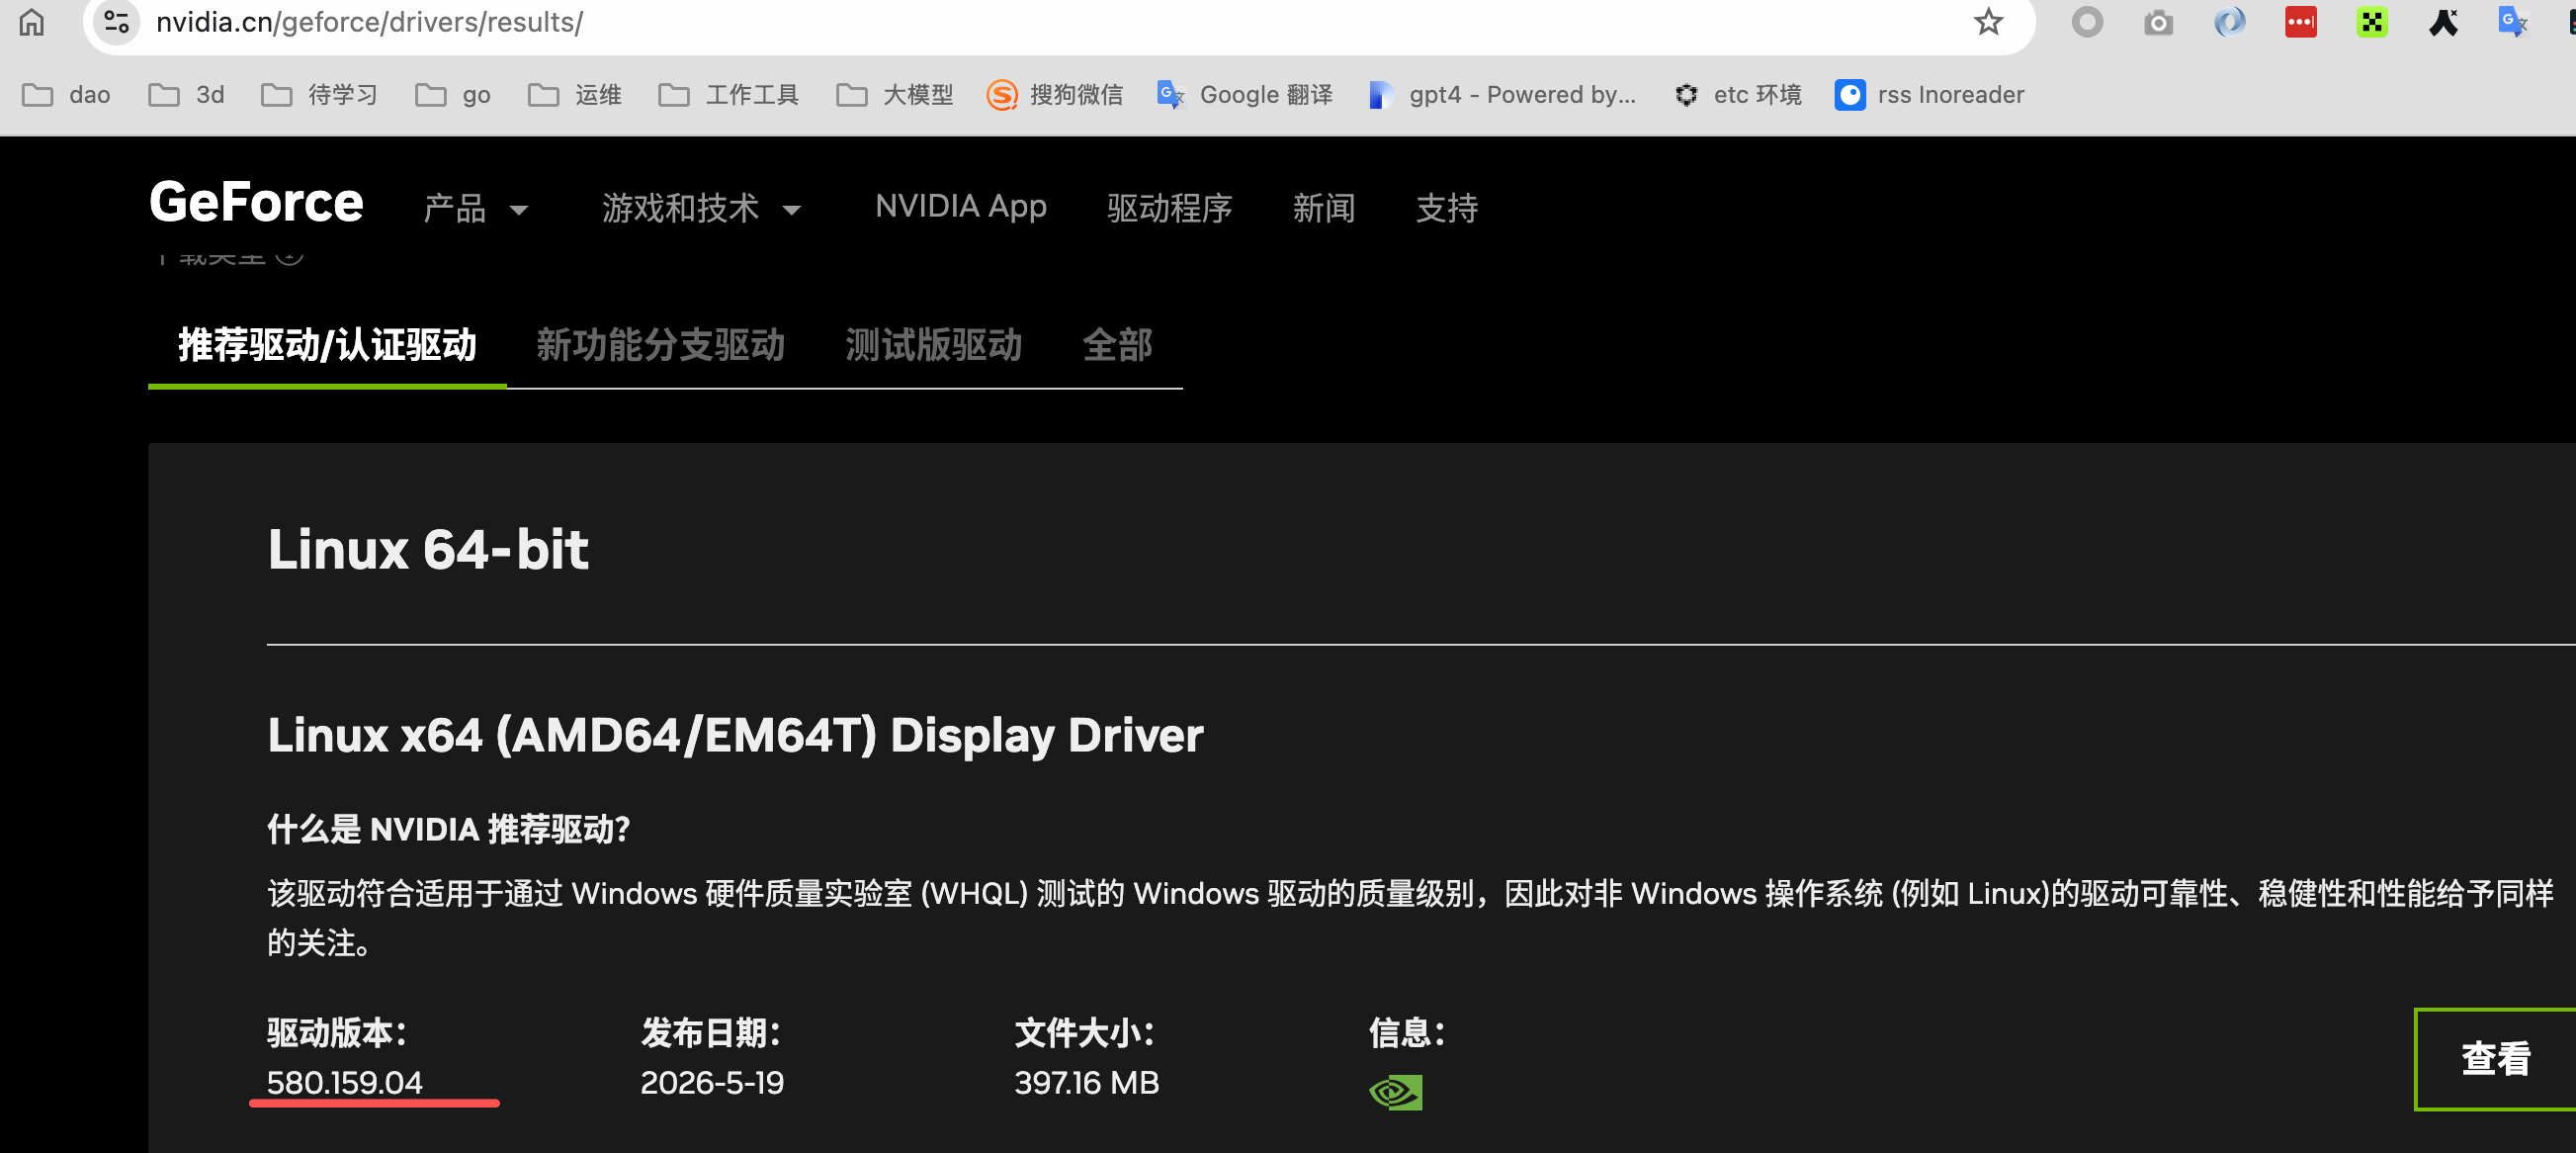This screenshot has width=2576, height=1153.
Task: Click the gray circle extension icon
Action: click(x=2087, y=21)
